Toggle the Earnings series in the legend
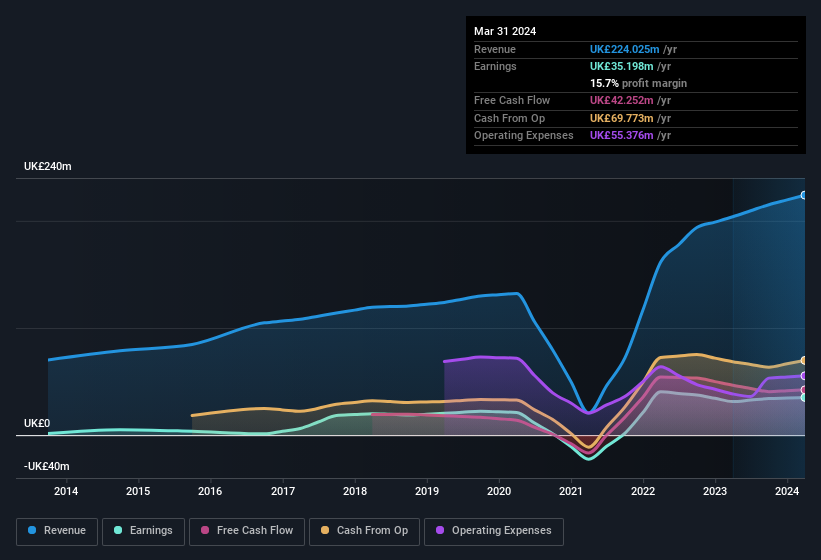The image size is (821, 560). [144, 531]
